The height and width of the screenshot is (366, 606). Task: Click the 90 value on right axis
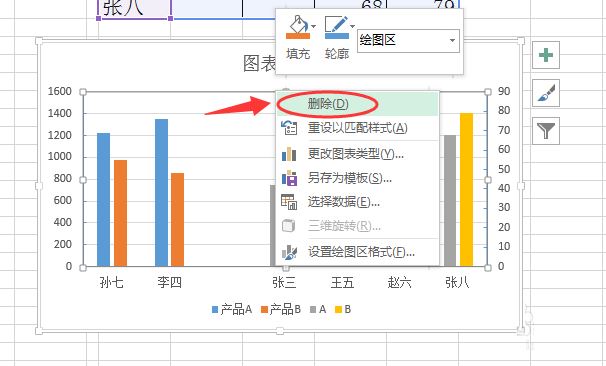504,91
